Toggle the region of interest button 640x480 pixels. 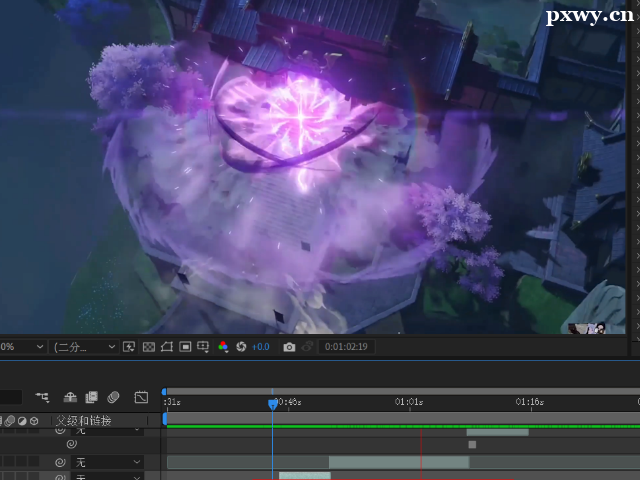click(x=186, y=347)
